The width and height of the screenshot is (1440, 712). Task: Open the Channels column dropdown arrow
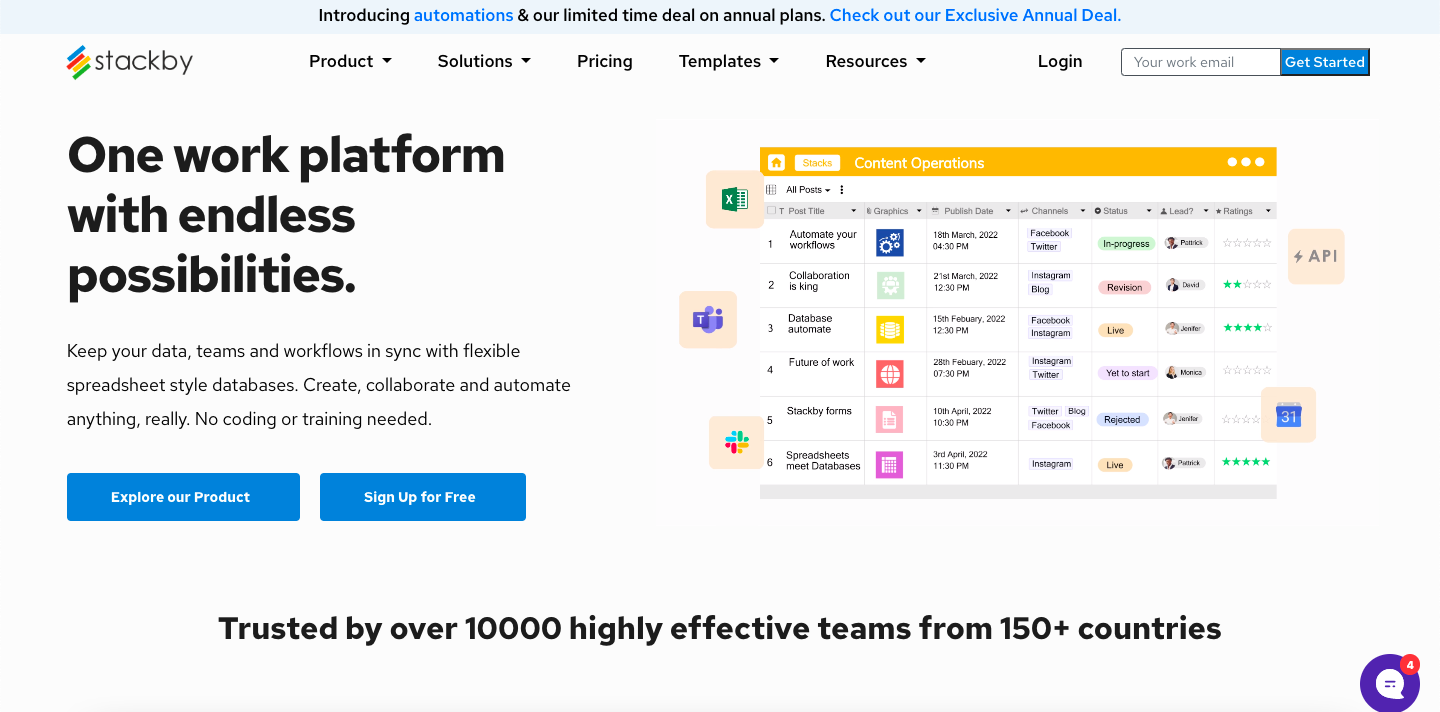[1082, 211]
